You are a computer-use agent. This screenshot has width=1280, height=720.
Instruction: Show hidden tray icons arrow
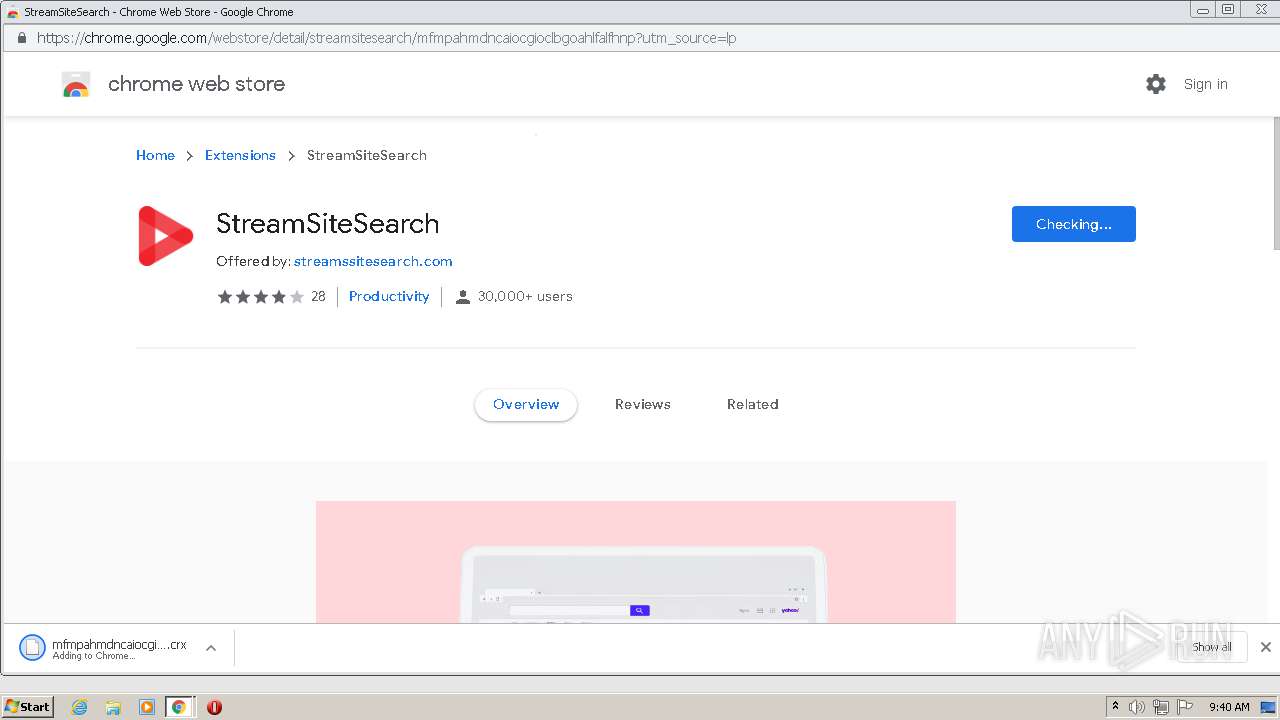click(x=1115, y=707)
